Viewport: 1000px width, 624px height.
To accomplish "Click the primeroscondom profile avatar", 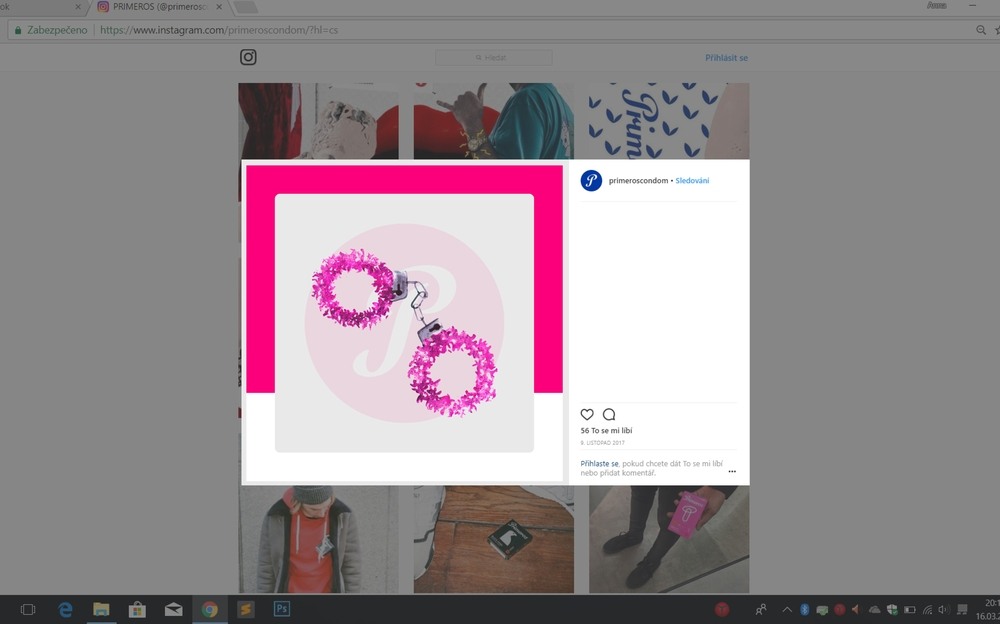I will tap(591, 180).
